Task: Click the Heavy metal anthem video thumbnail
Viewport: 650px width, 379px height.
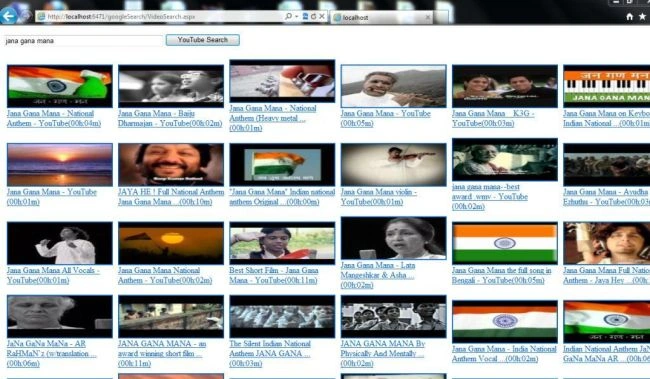Action: click(x=282, y=81)
